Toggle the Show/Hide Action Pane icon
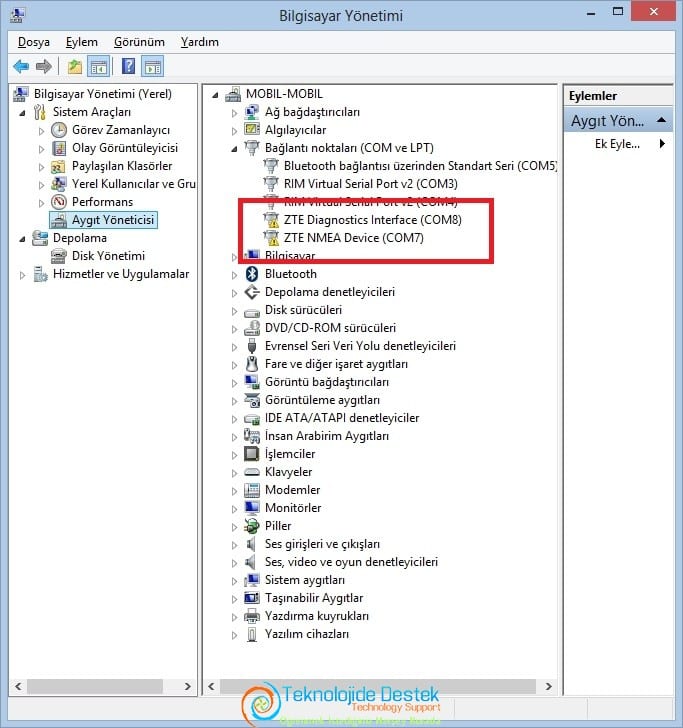This screenshot has width=683, height=728. (153, 67)
